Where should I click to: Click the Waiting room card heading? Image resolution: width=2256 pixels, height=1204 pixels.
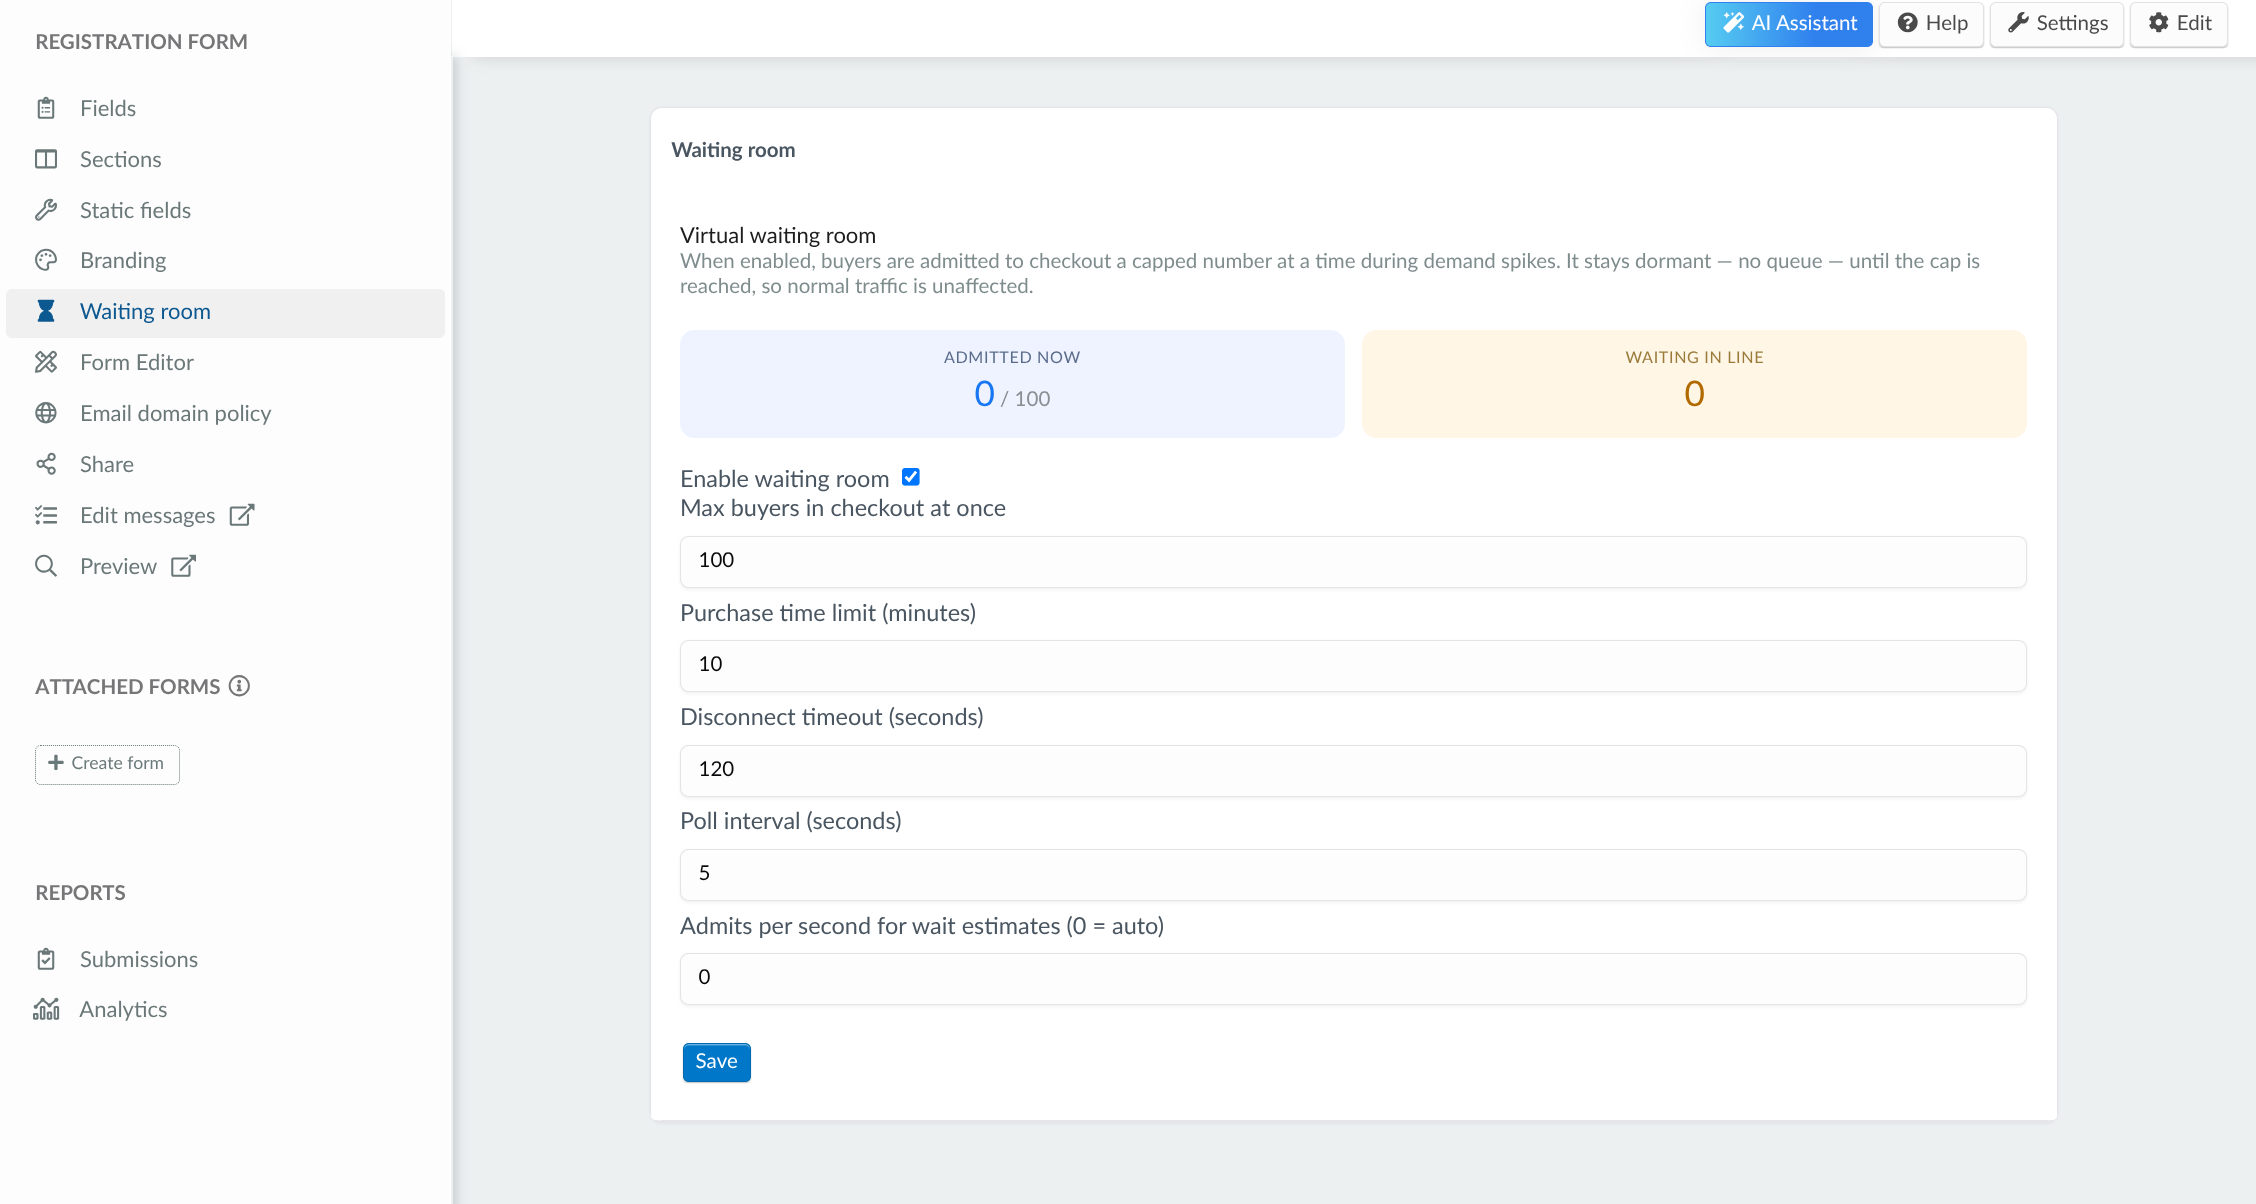733,150
